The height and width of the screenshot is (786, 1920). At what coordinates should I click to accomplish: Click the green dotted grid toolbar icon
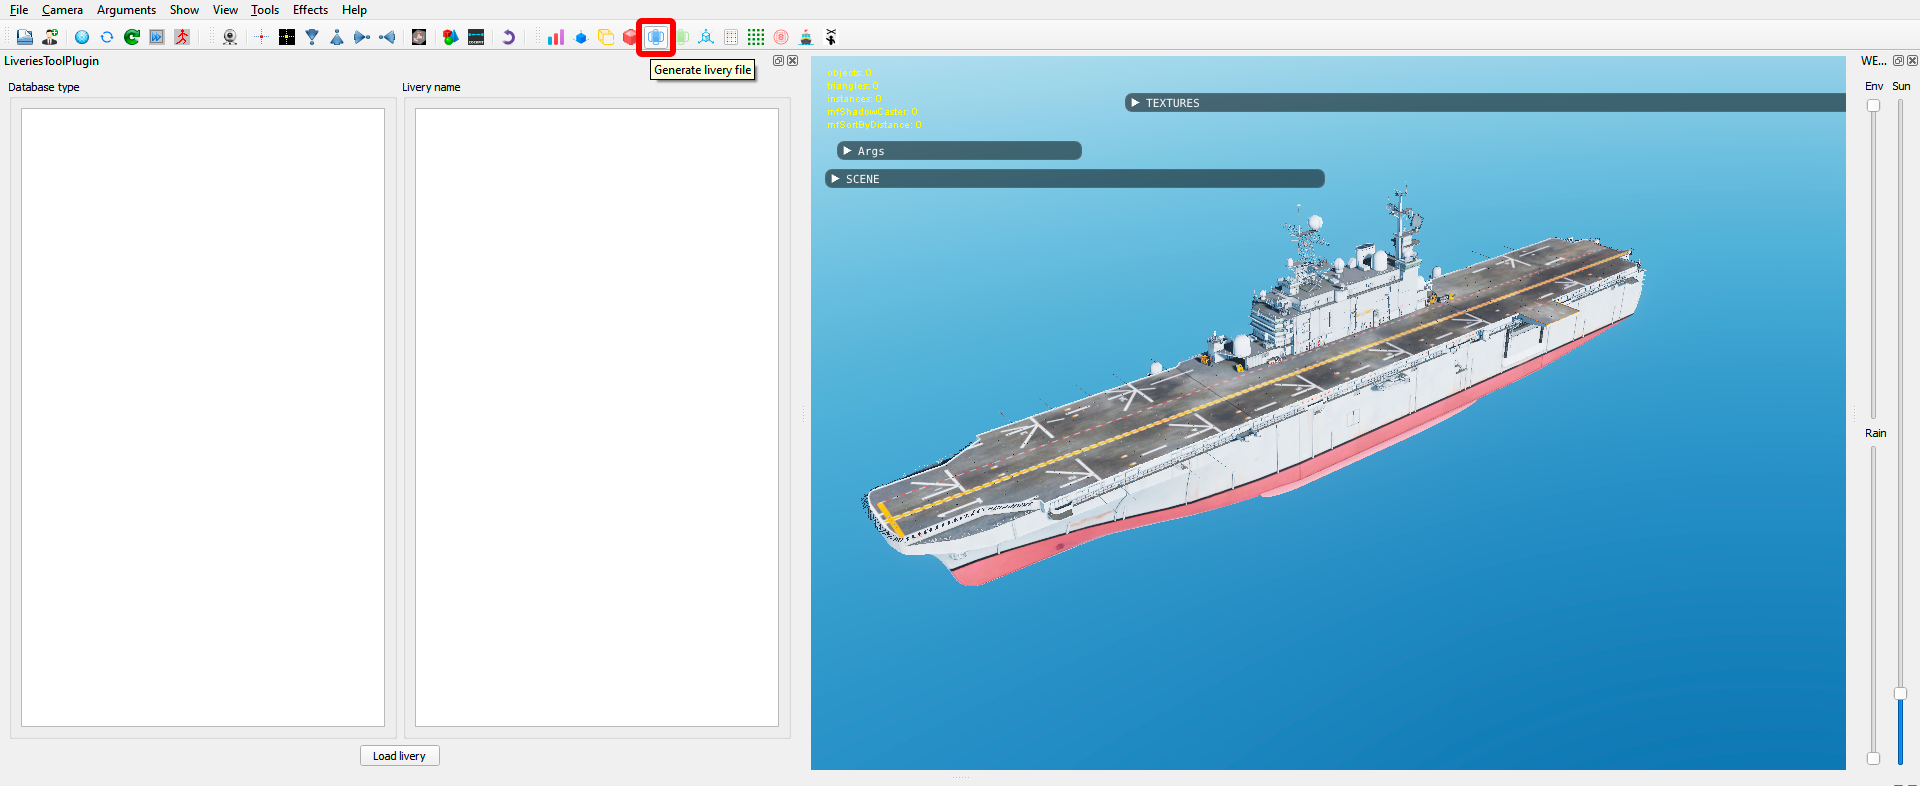click(756, 37)
